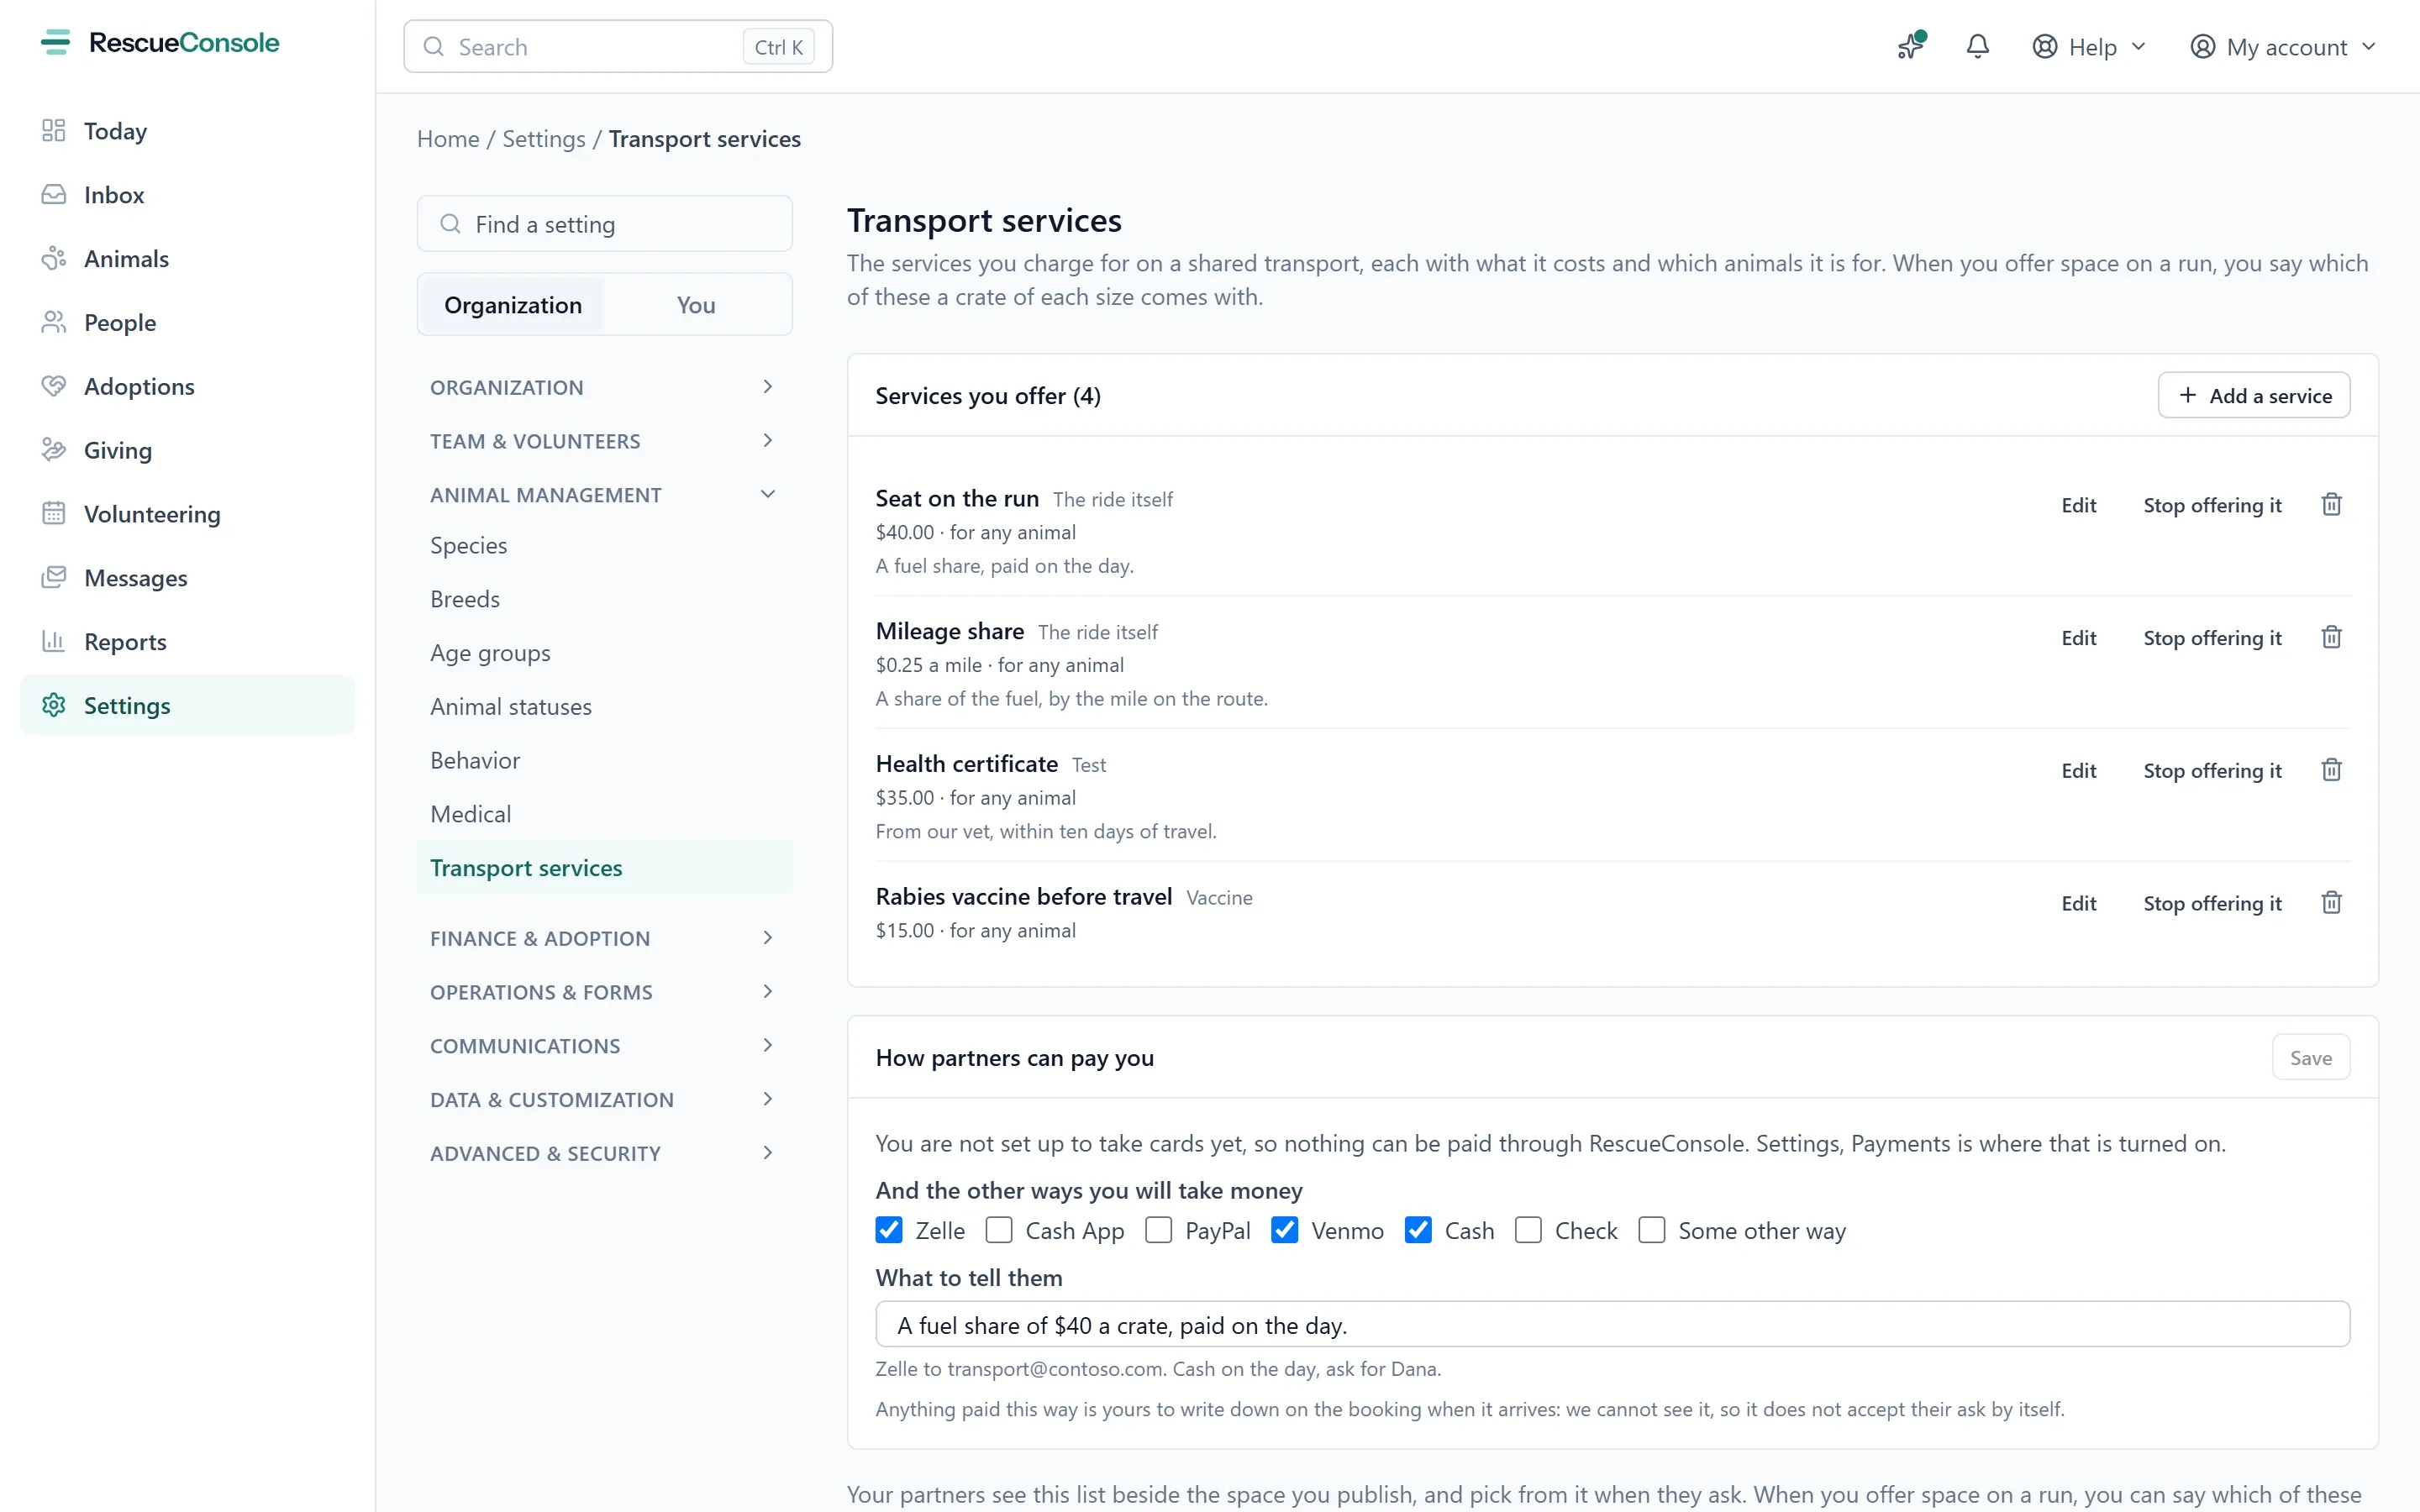Expand TEAM & VOLUNTEERS section
This screenshot has width=2420, height=1512.
pyautogui.click(x=604, y=441)
